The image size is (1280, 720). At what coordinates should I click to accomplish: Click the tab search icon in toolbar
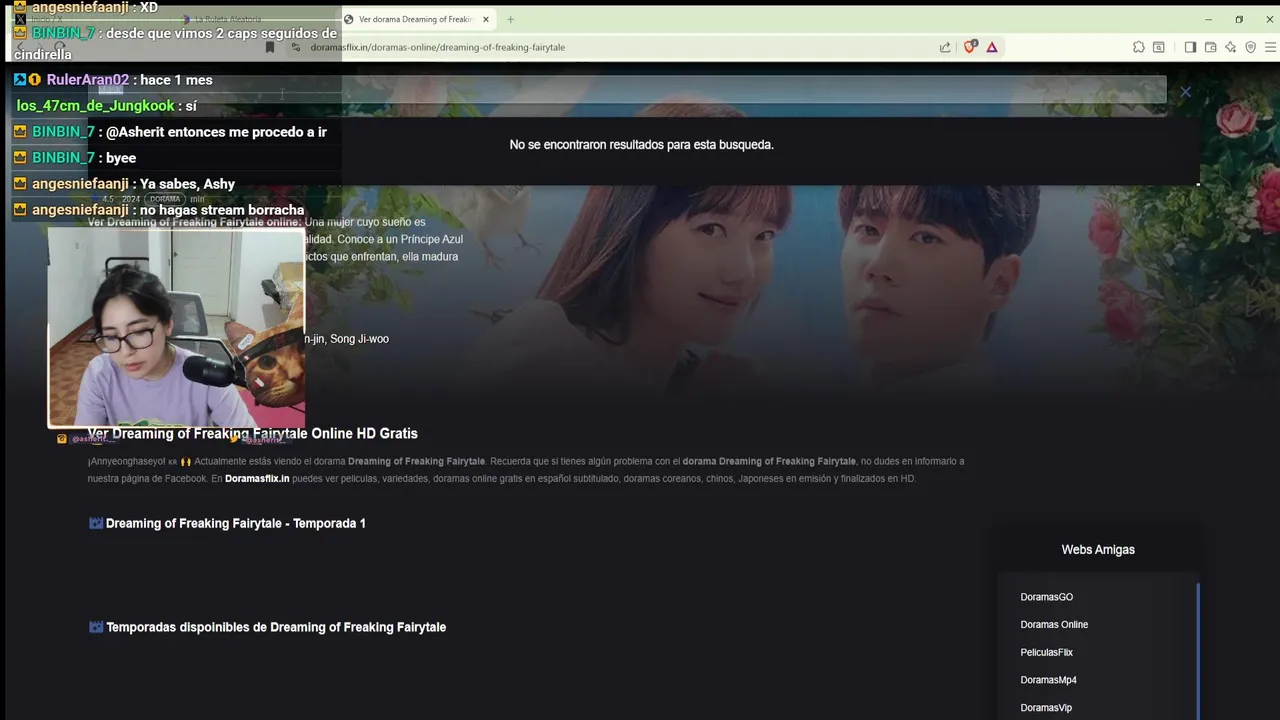[x=1158, y=47]
